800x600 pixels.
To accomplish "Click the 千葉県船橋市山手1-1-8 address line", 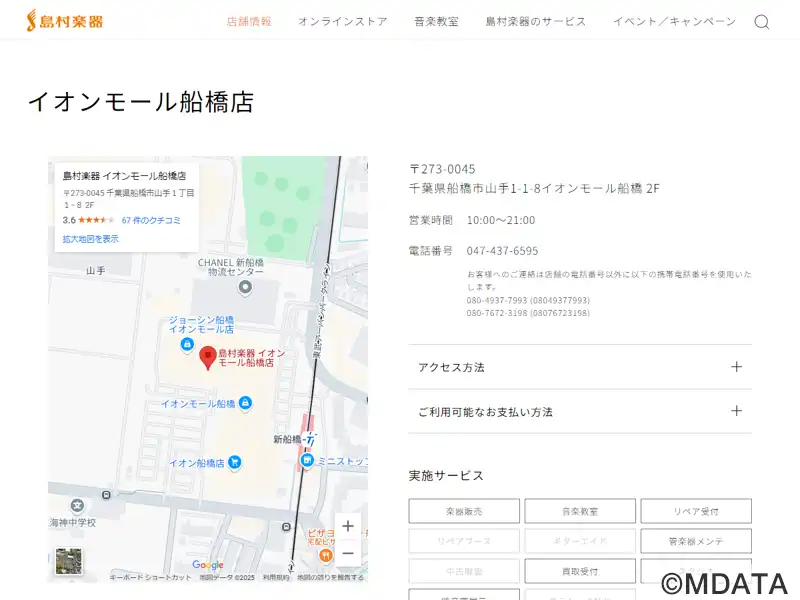I will (x=534, y=188).
